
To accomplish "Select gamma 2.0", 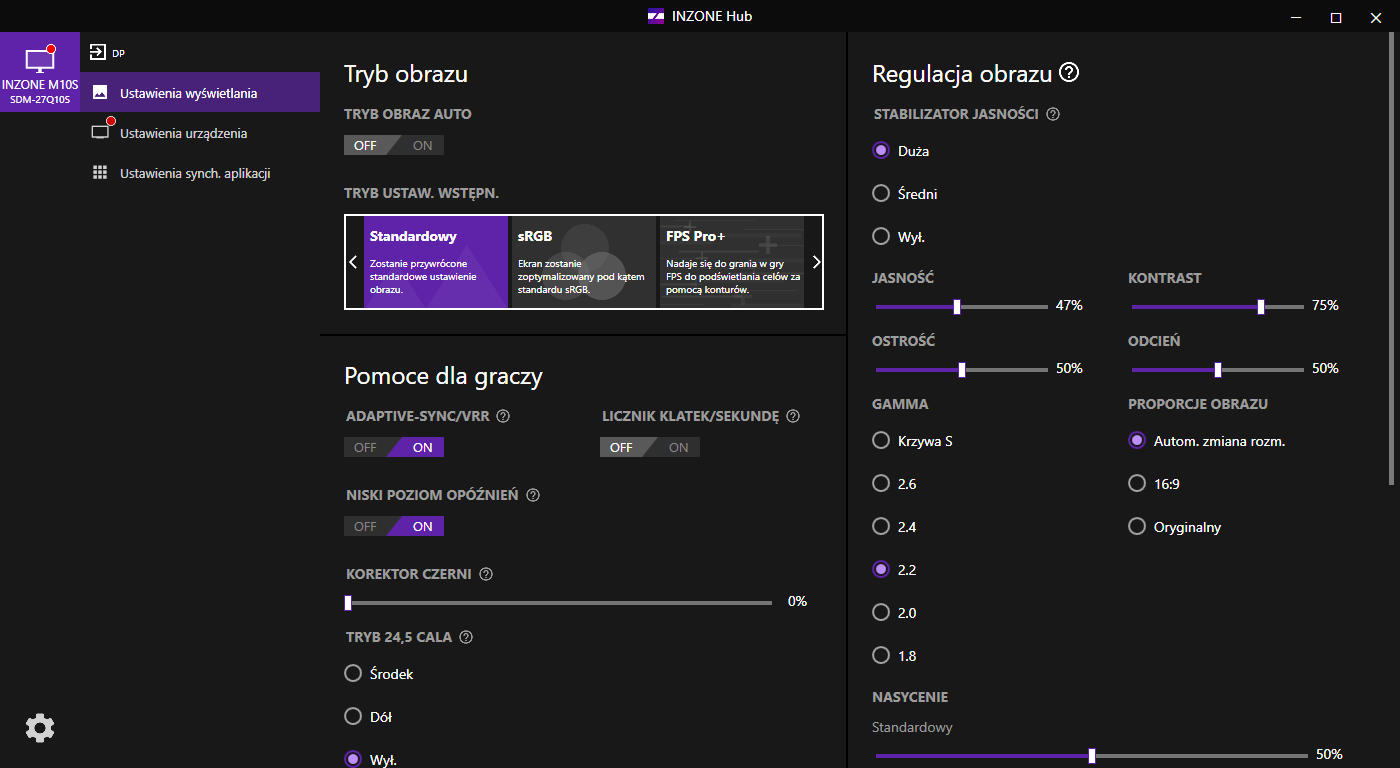I will tap(881, 612).
